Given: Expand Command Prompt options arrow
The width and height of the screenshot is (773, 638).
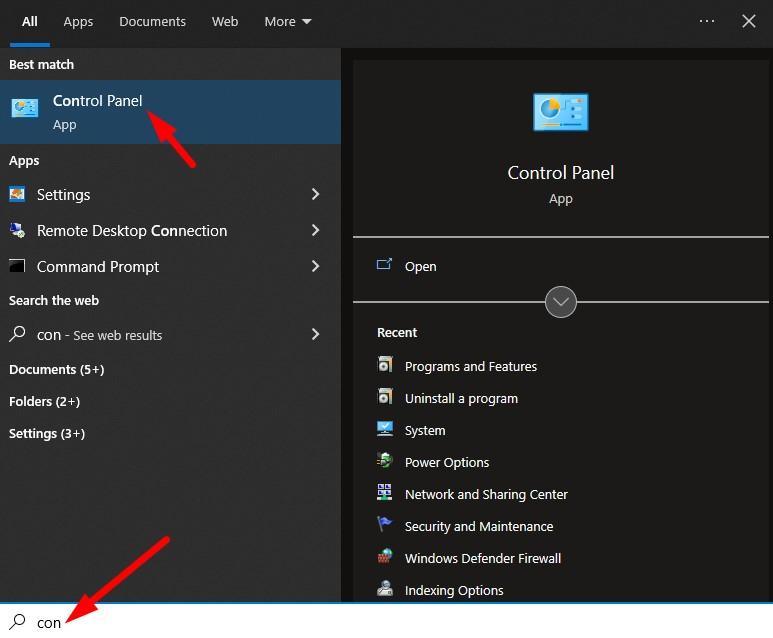Looking at the screenshot, I should click(x=316, y=266).
